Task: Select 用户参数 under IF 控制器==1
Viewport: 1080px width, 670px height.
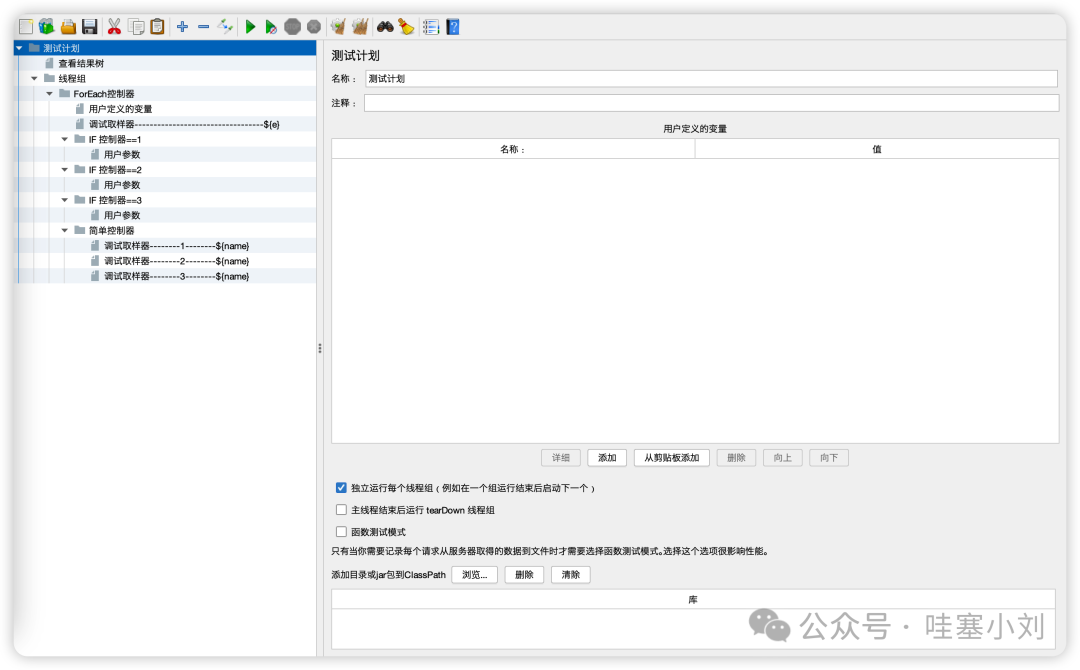Action: [165, 154]
